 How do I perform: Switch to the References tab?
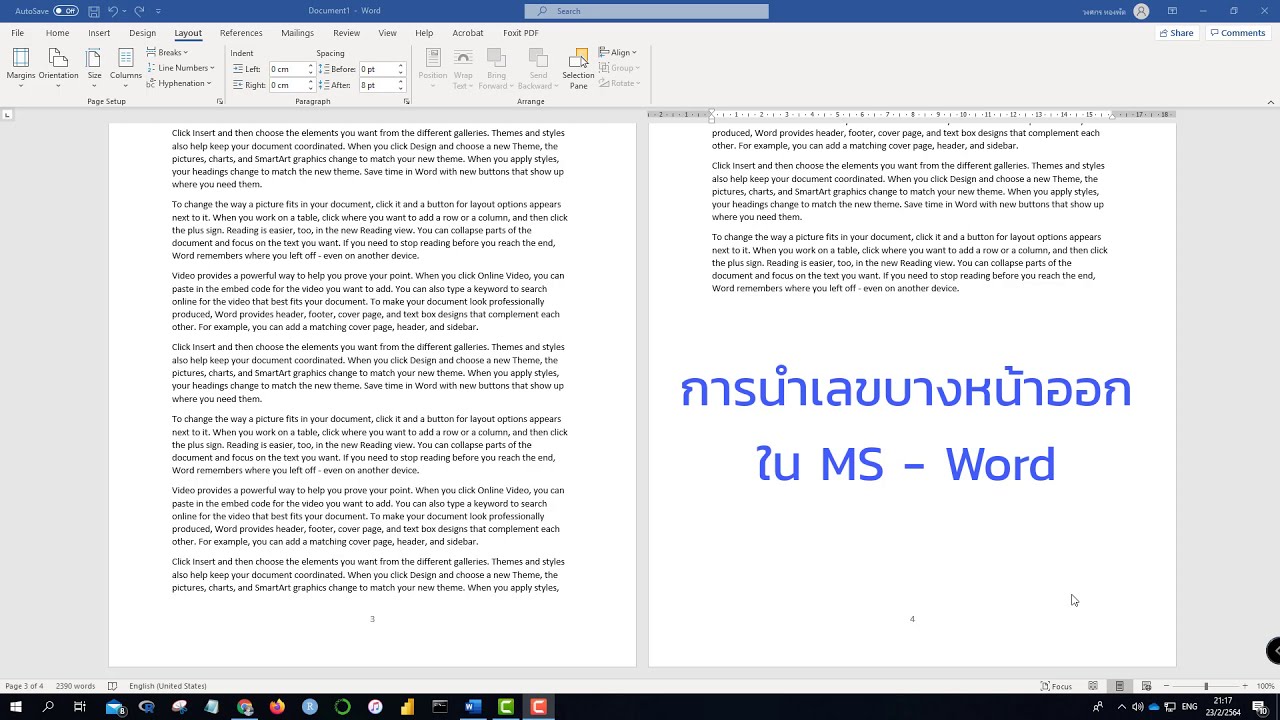point(241,33)
